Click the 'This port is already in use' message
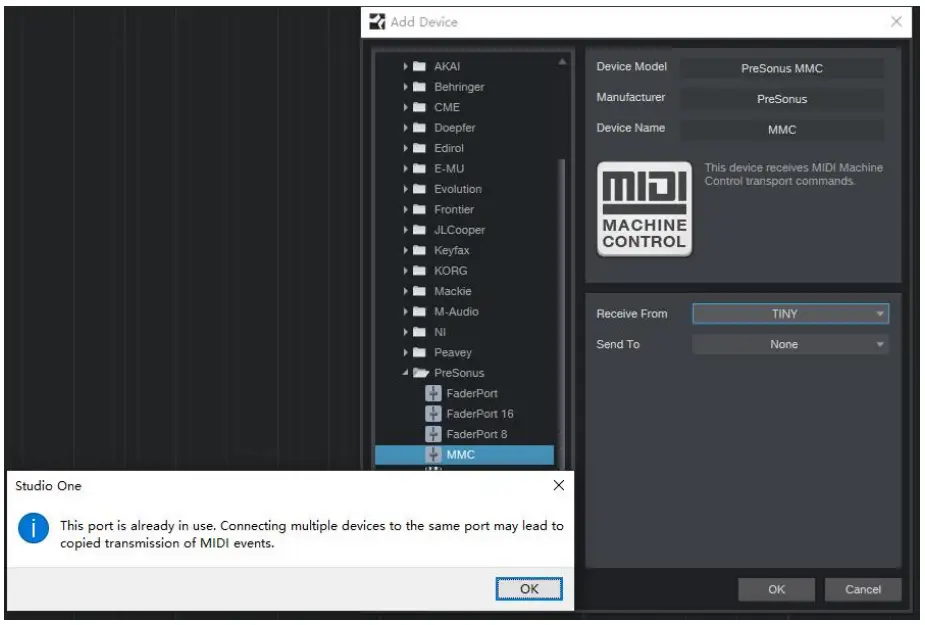Viewport: 925px width, 625px height. click(x=311, y=534)
